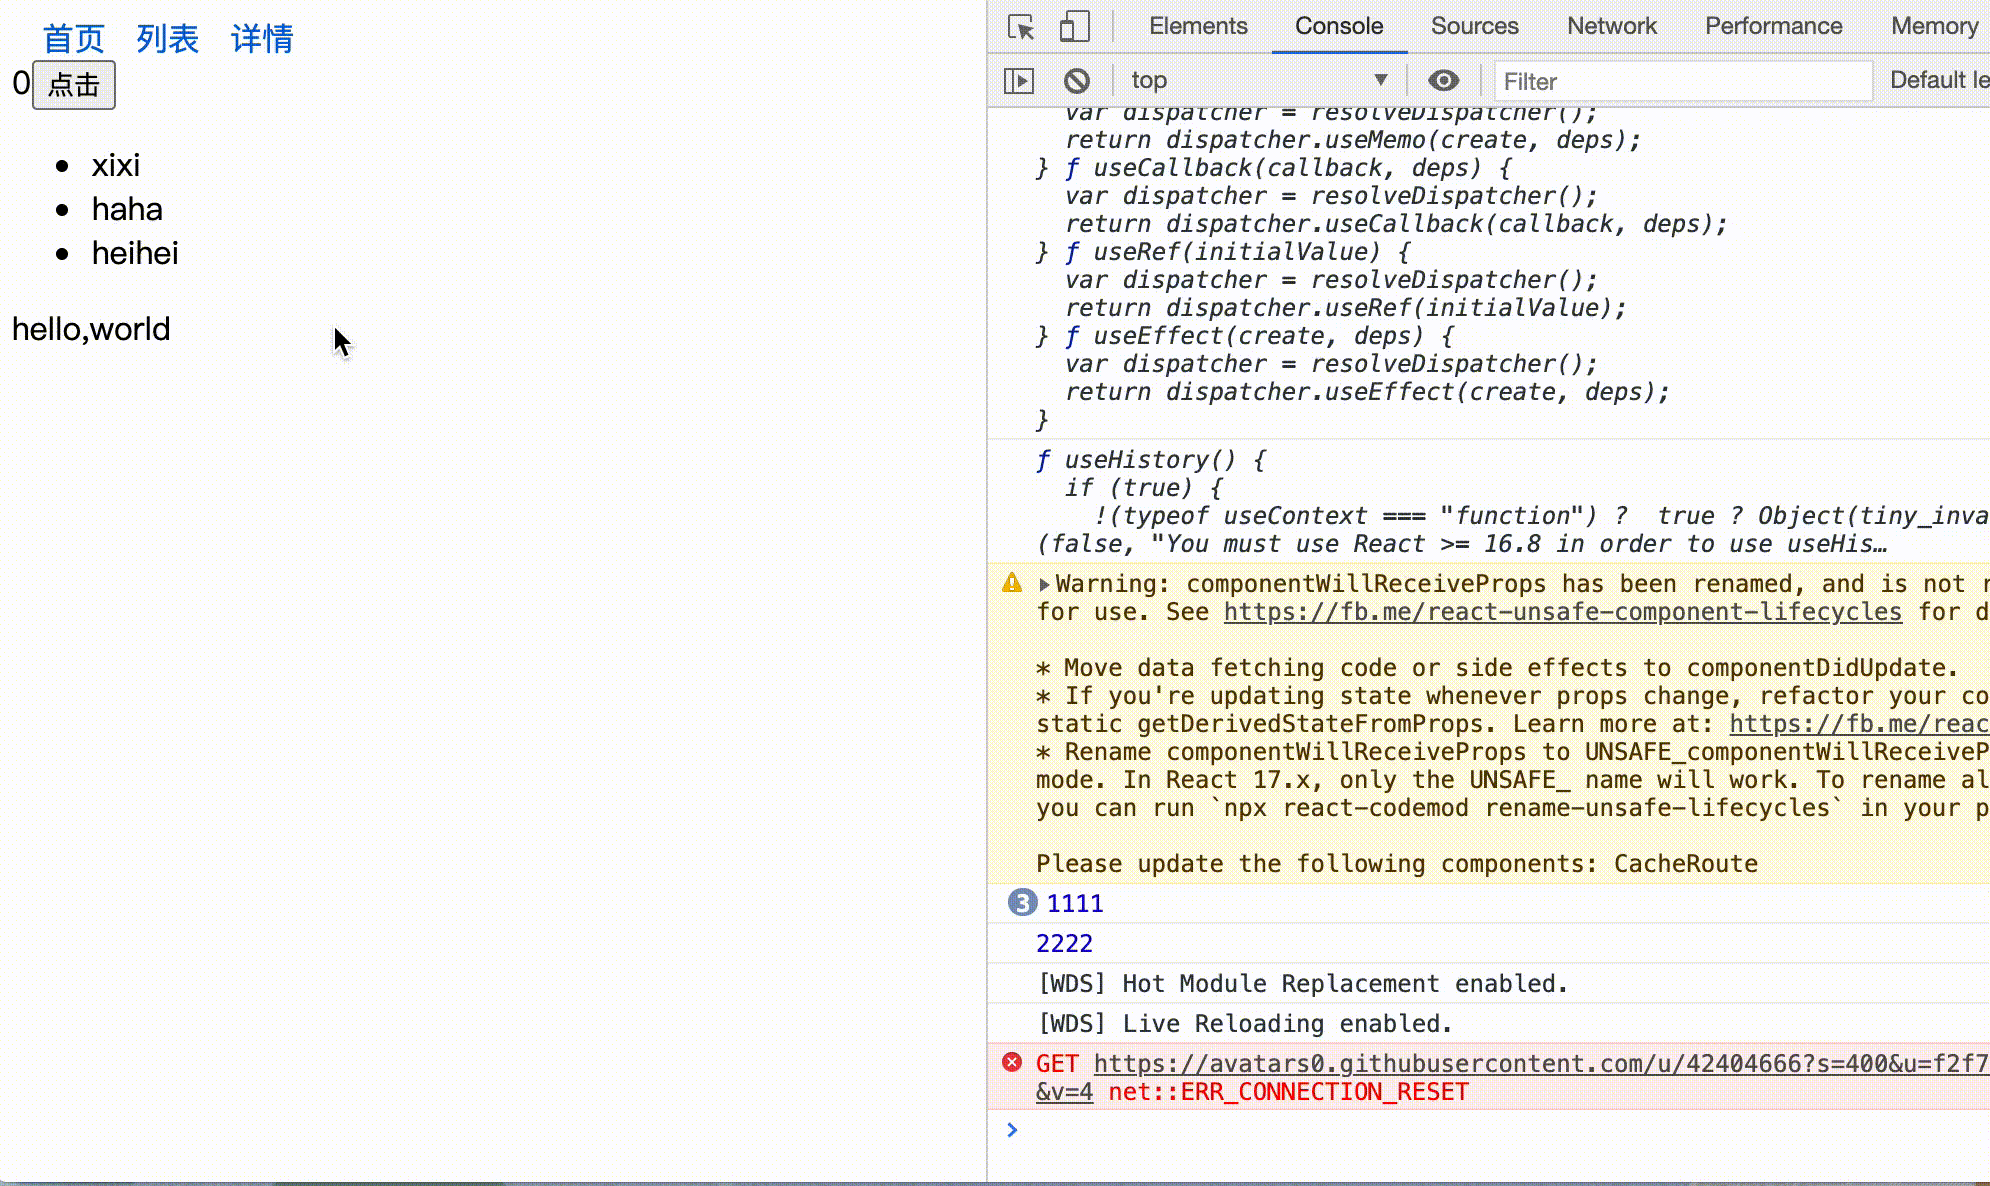Open the react-unsafe-component-lifecycles link
The height and width of the screenshot is (1186, 1990).
coord(1562,612)
